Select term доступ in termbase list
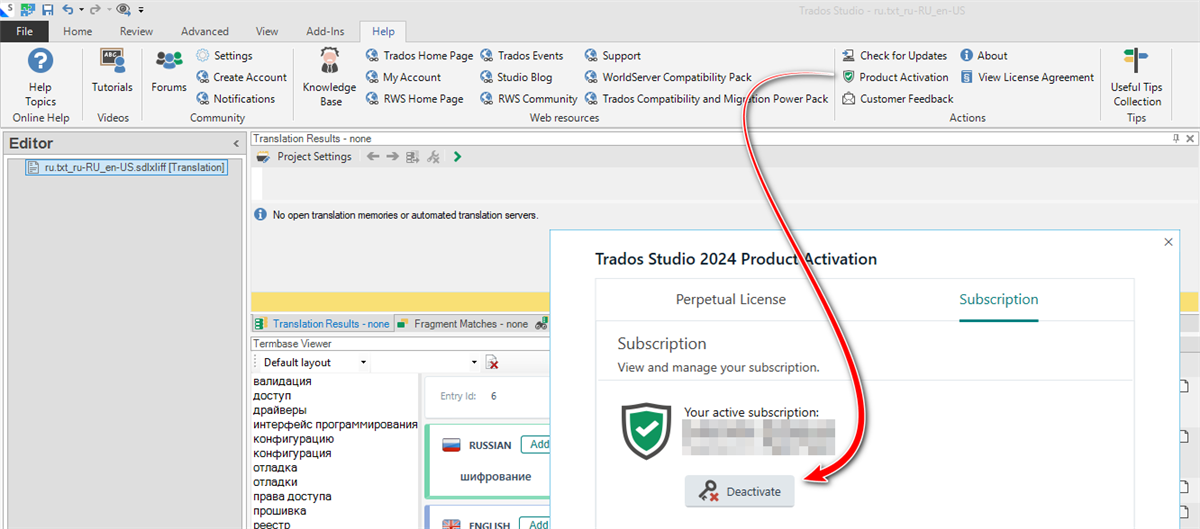 (272, 396)
